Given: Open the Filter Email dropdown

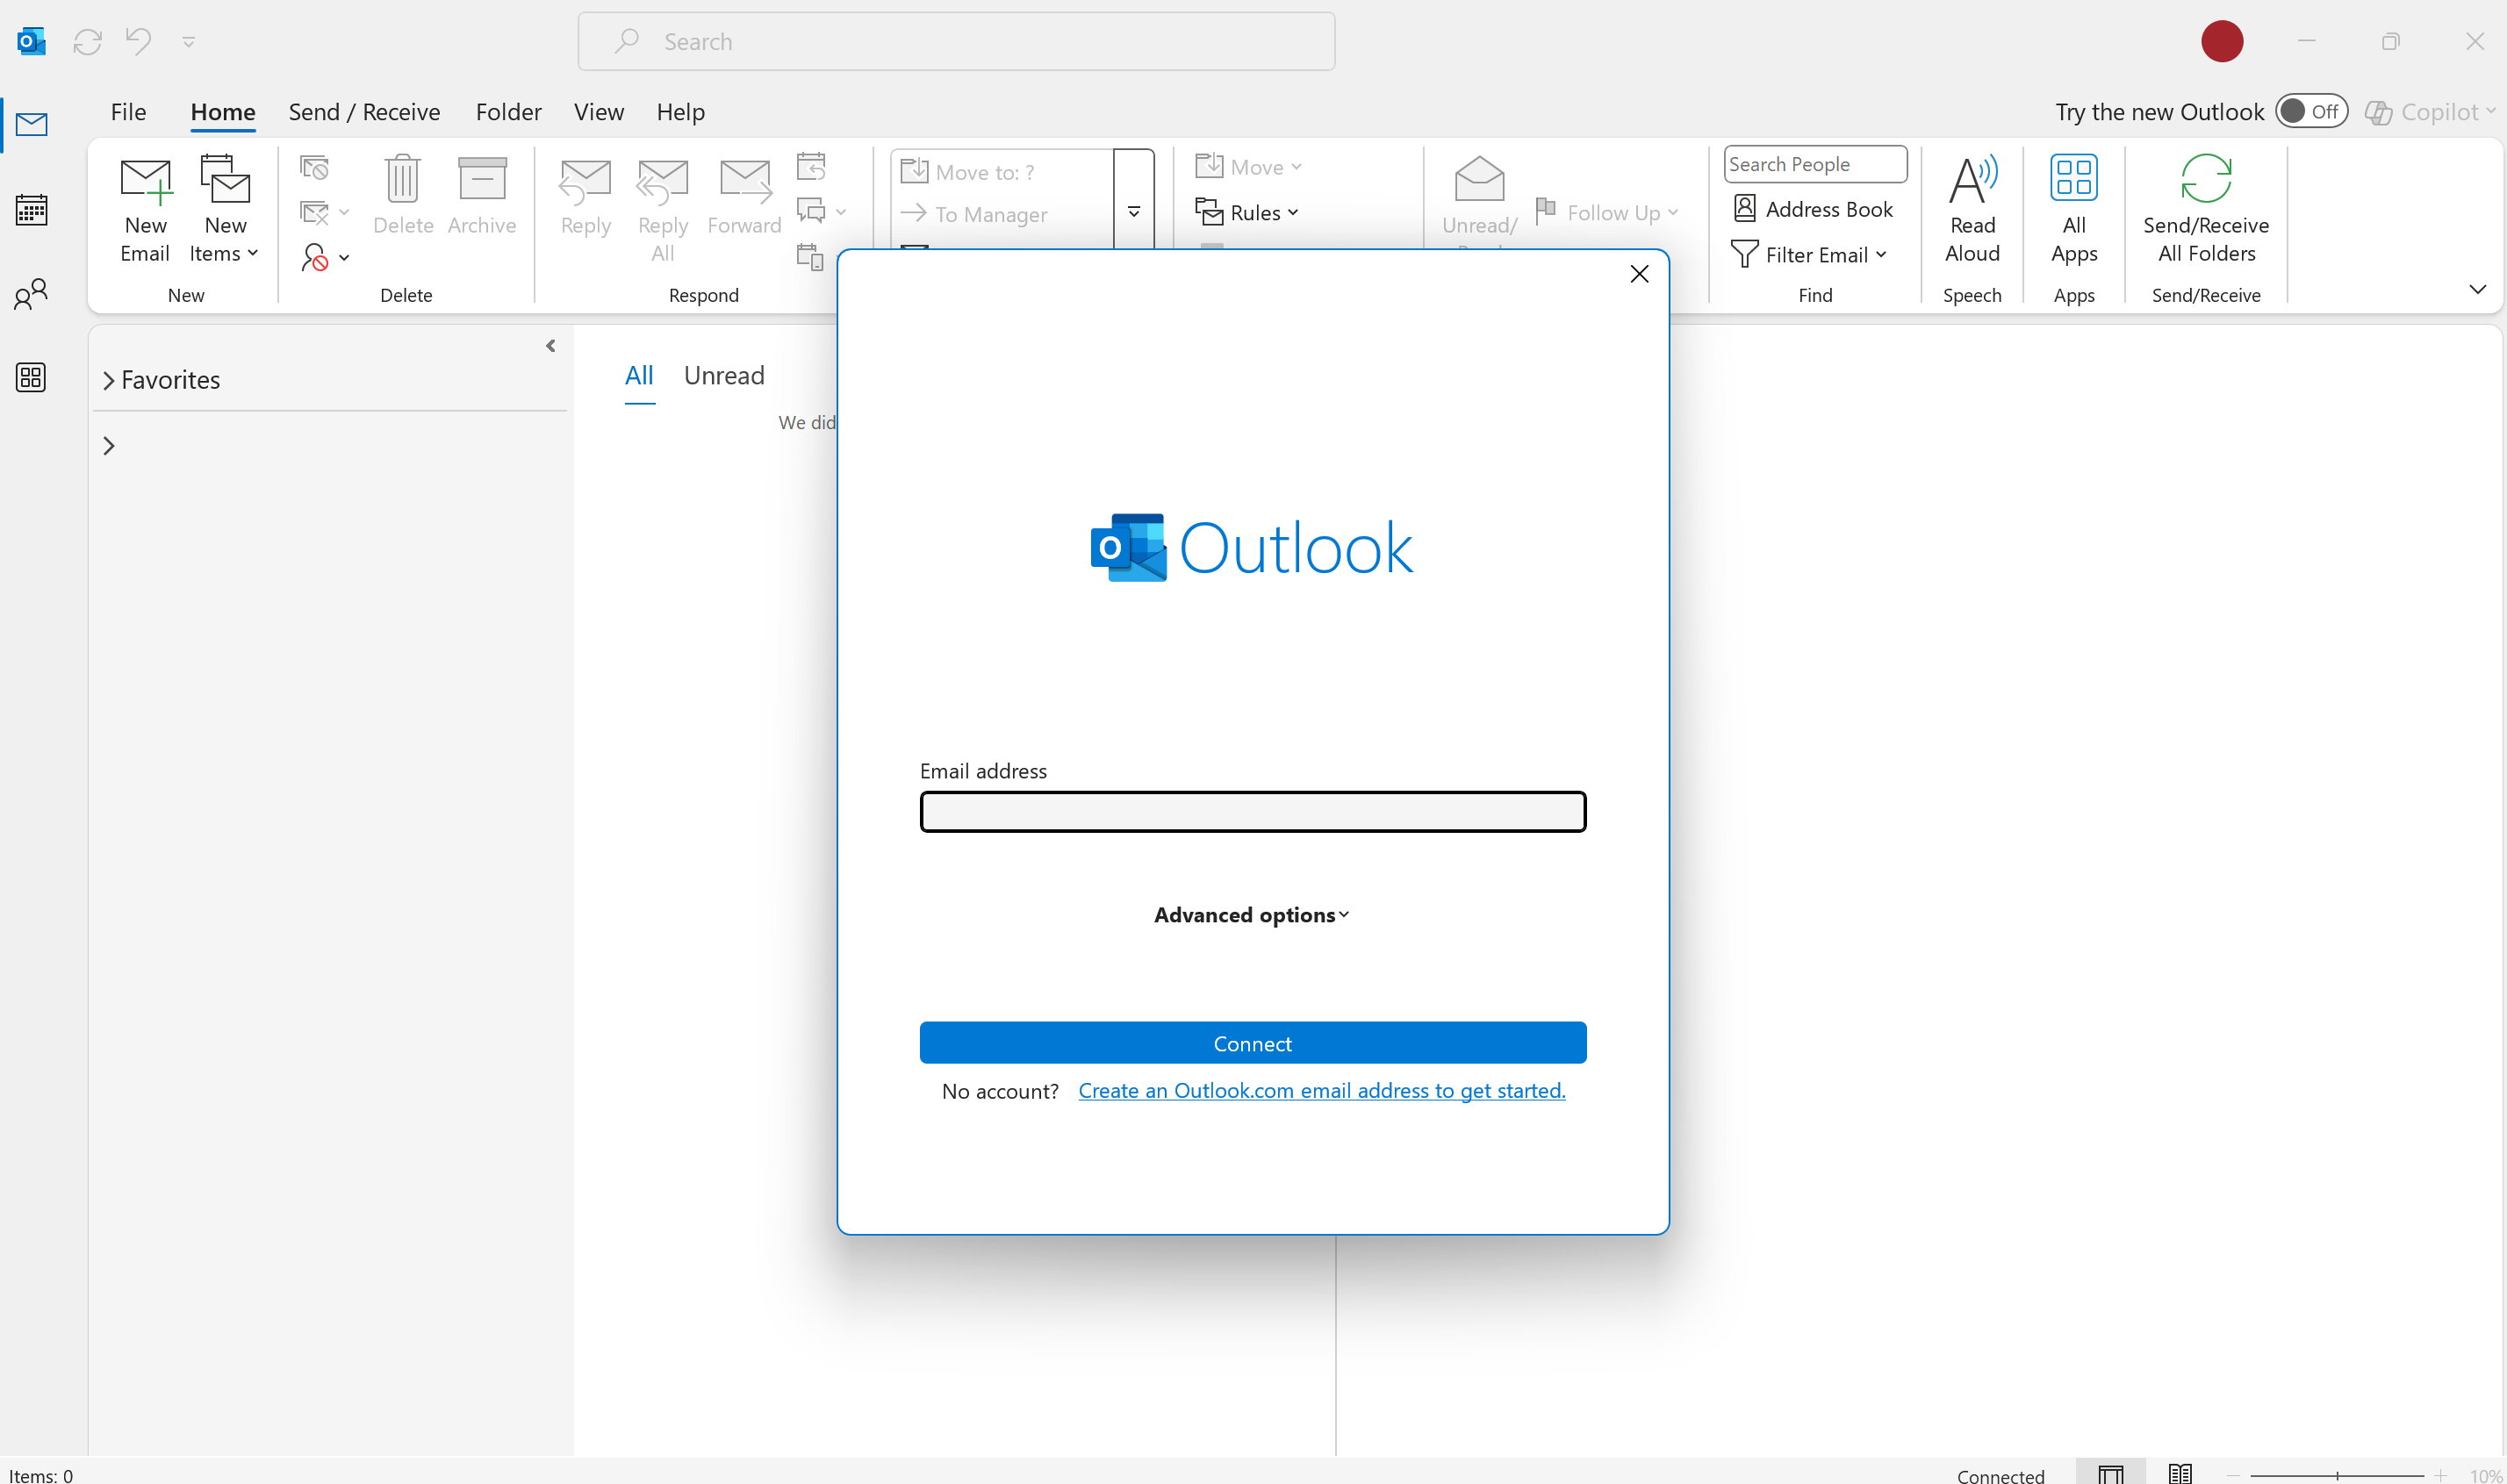Looking at the screenshot, I should coord(1809,255).
